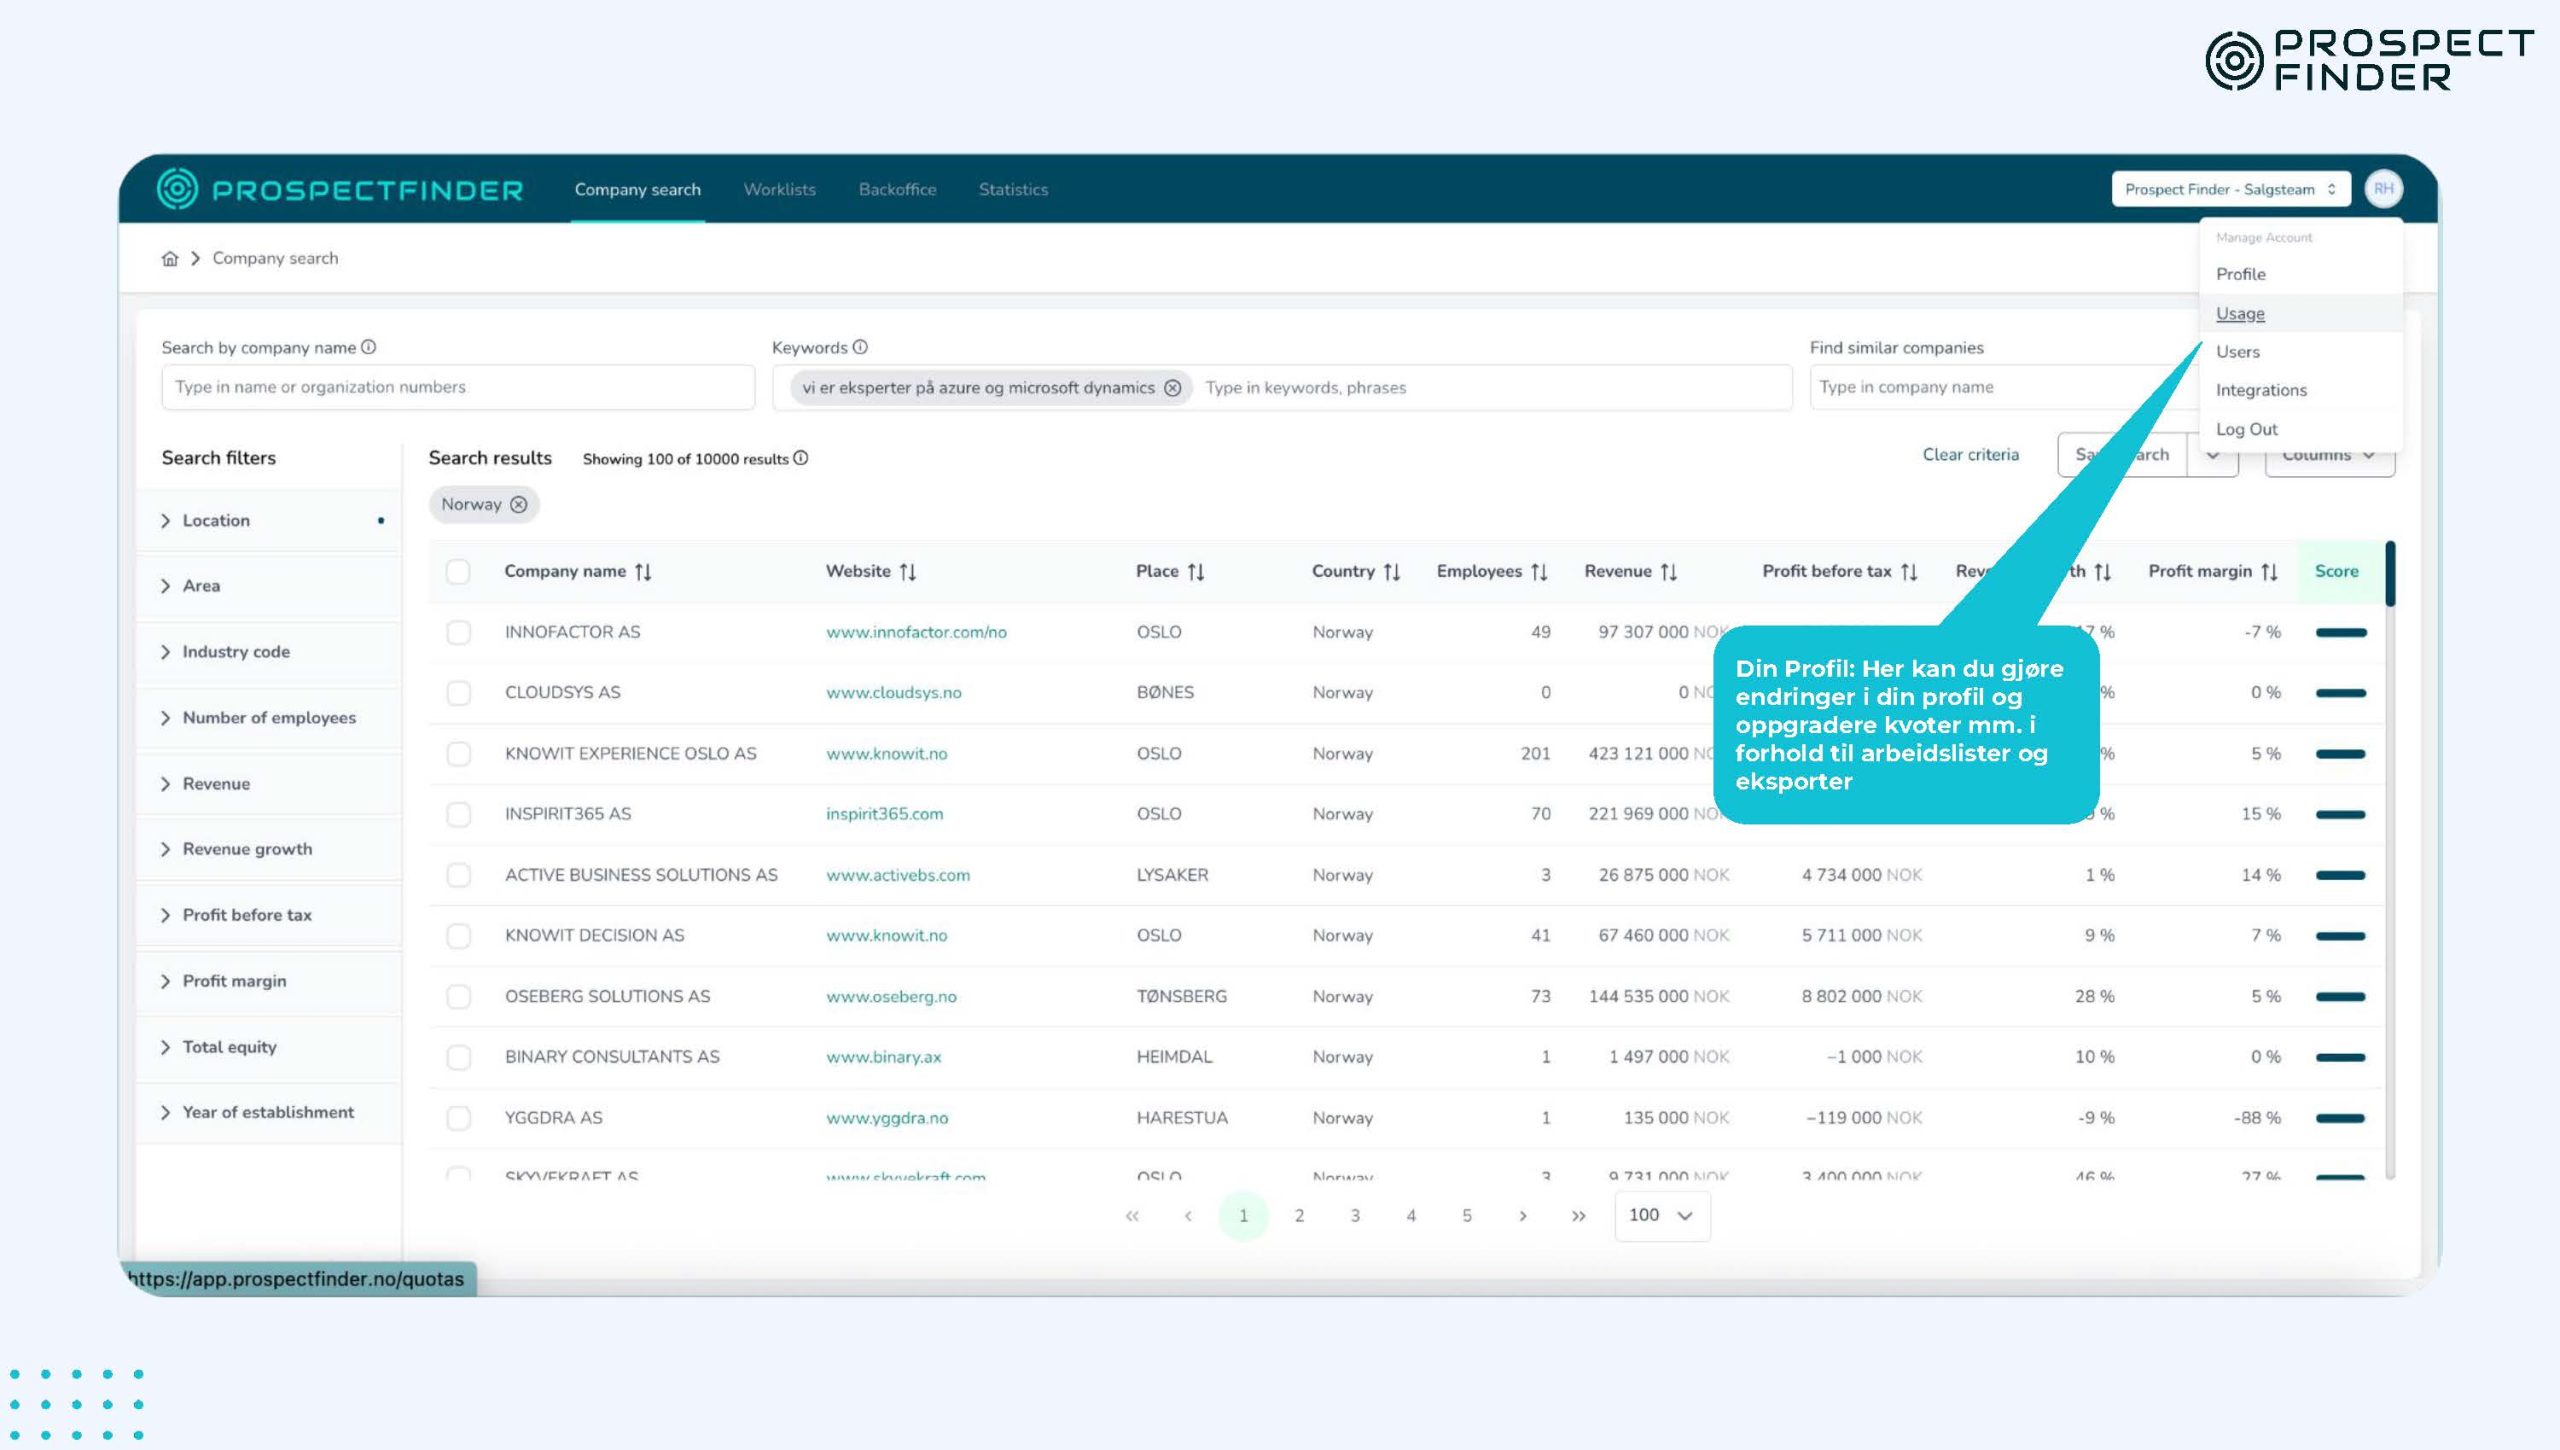Image resolution: width=2560 pixels, height=1450 pixels.
Task: Open the rows-per-page 100 dropdown
Action: tap(1661, 1216)
